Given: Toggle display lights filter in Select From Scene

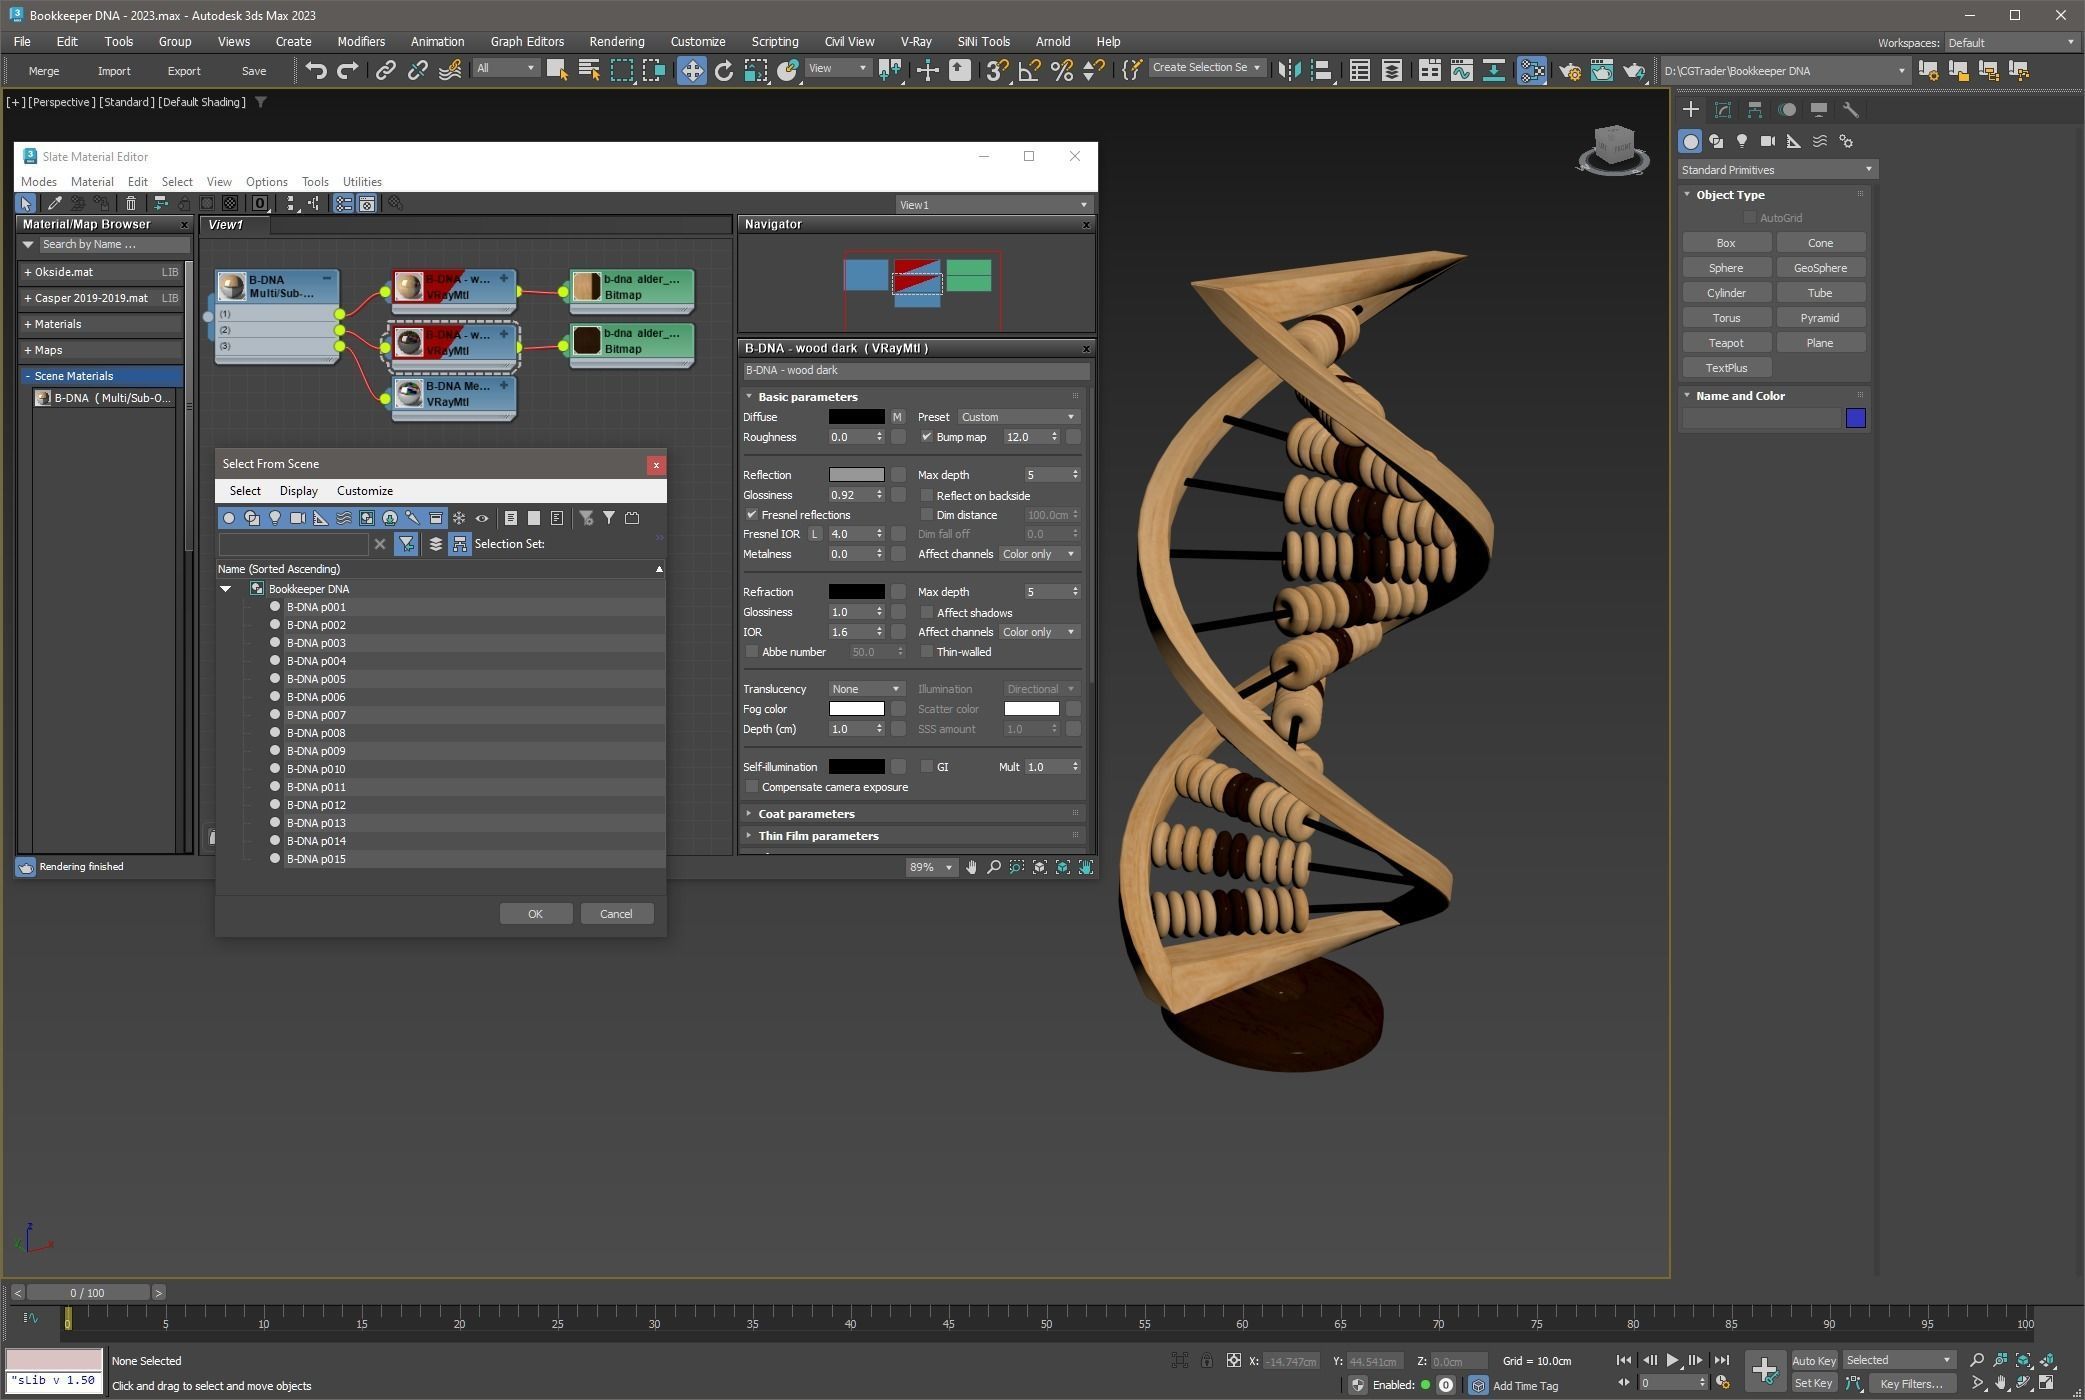Looking at the screenshot, I should pos(275,518).
